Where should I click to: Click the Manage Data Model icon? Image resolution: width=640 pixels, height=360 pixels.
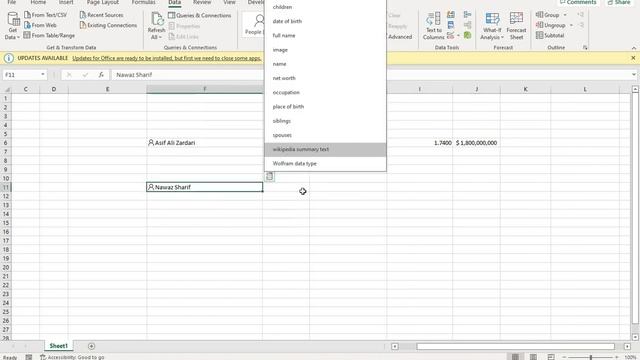click(x=467, y=36)
